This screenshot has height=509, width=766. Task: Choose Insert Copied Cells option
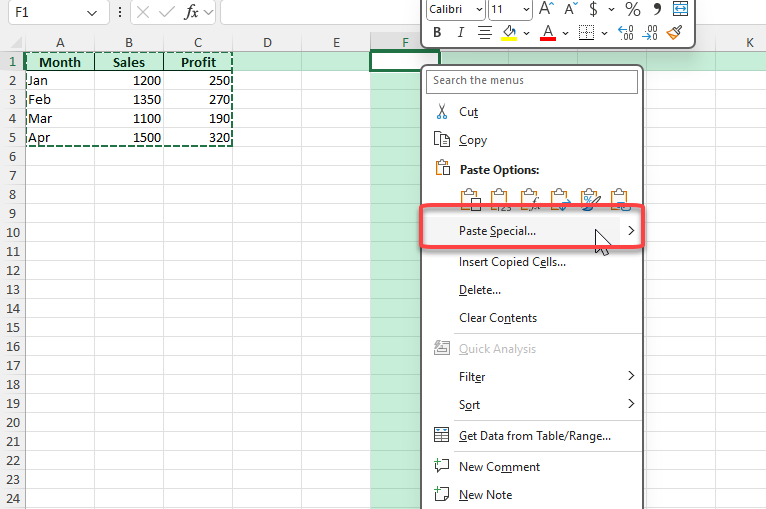[x=532, y=262]
